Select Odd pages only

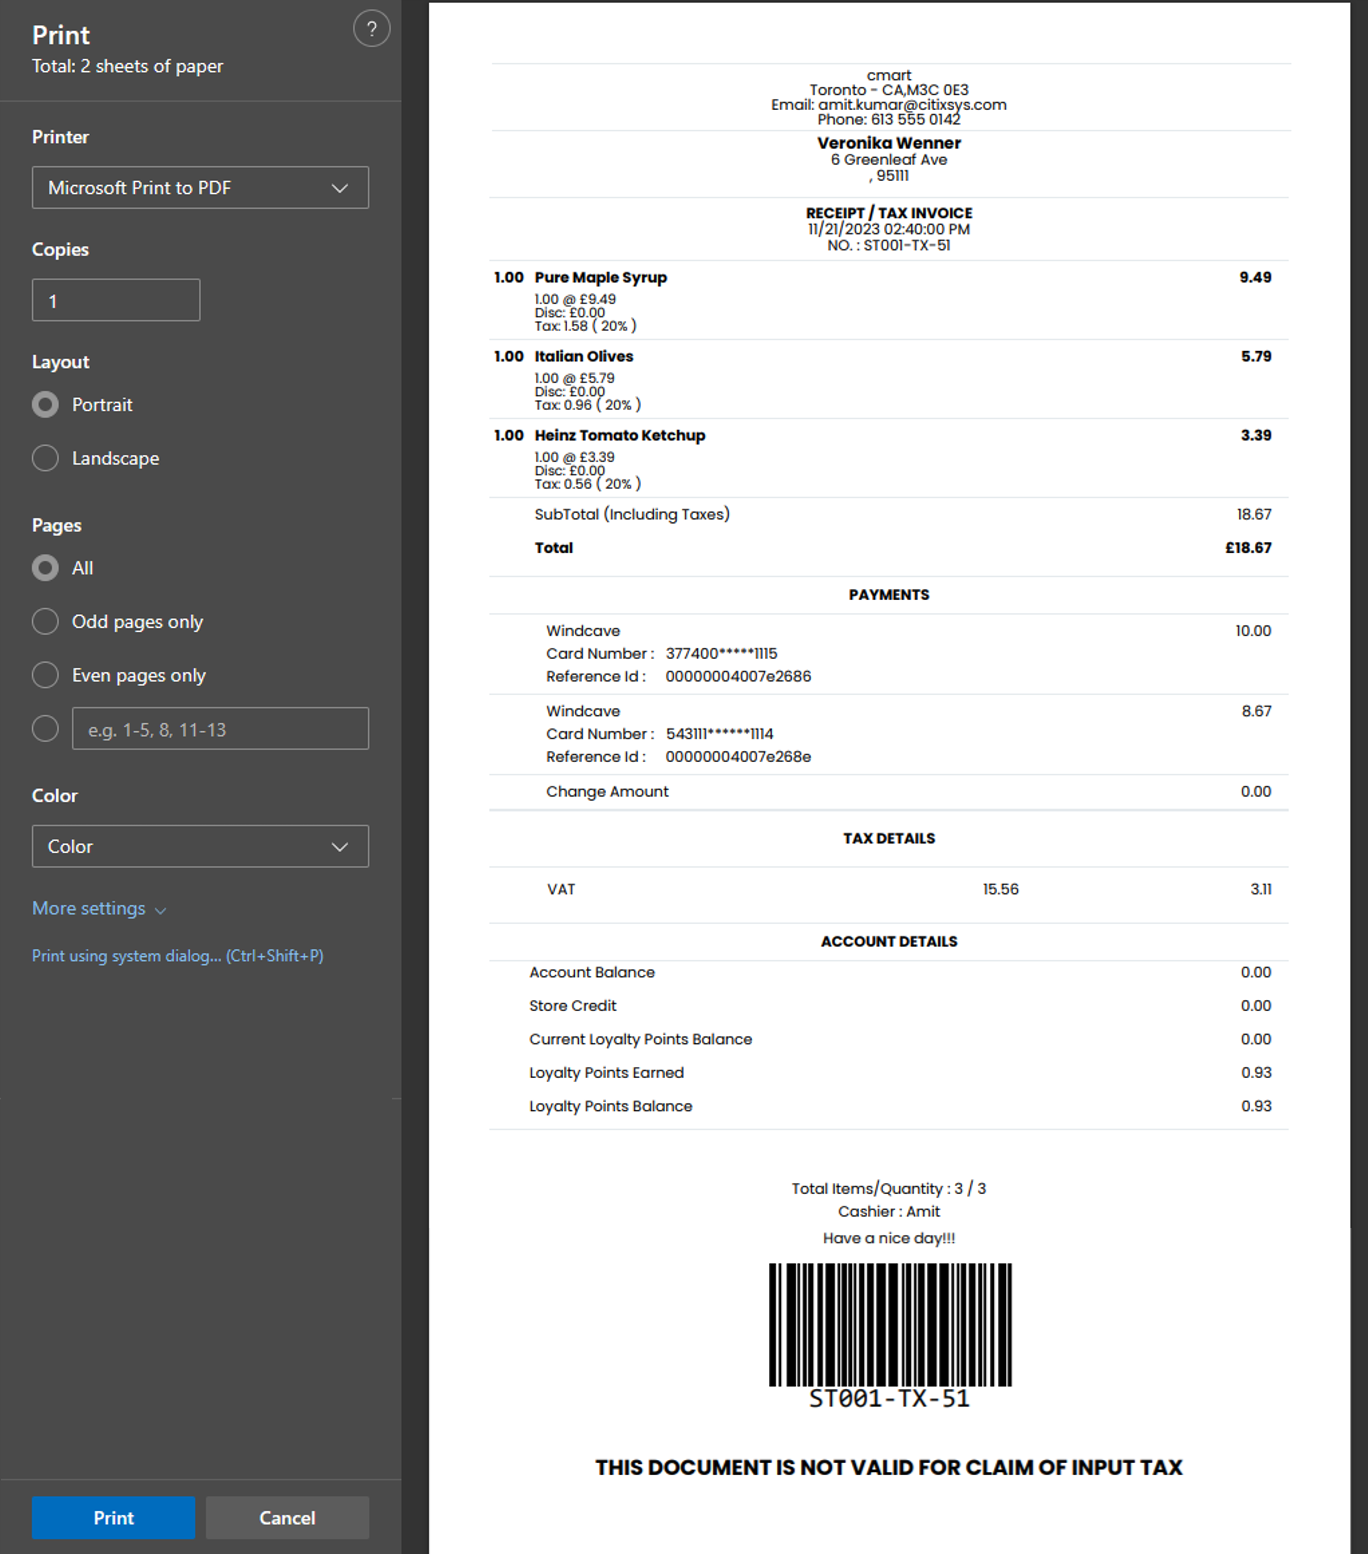(46, 622)
